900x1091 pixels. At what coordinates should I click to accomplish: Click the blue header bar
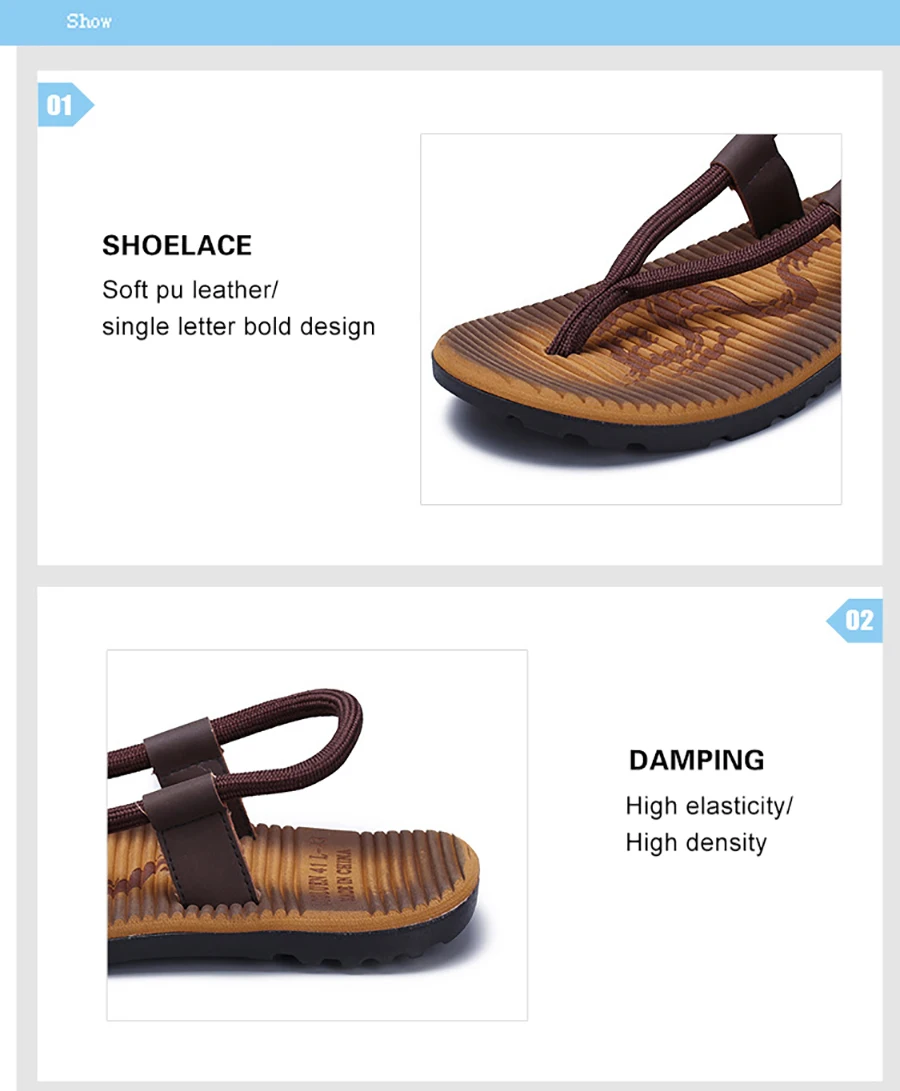[x=450, y=22]
